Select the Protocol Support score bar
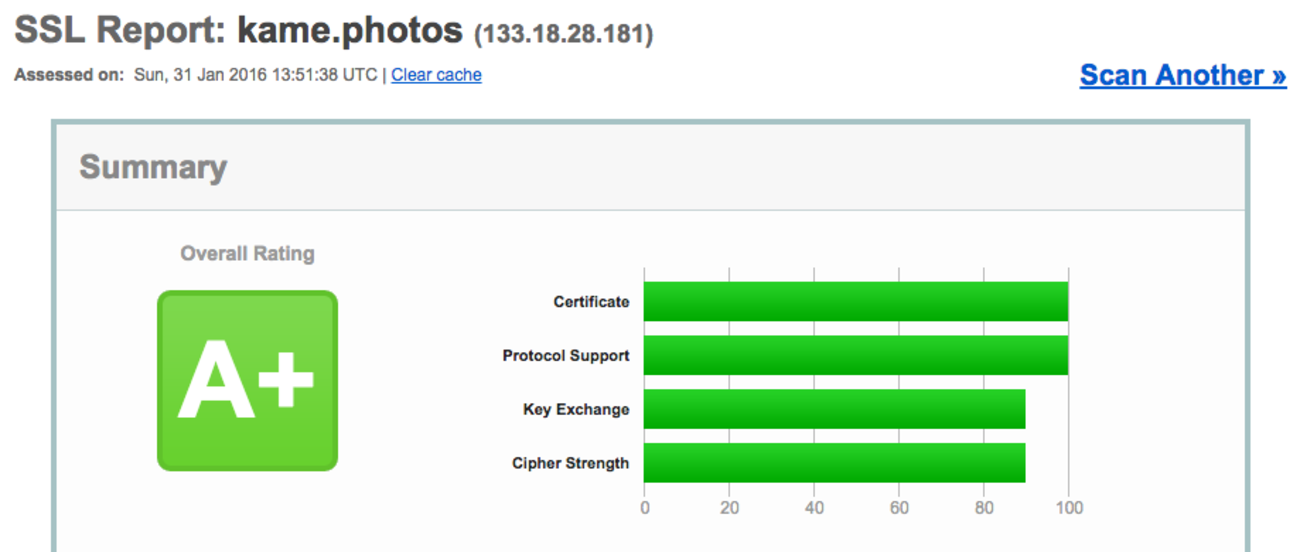1300x552 pixels. (855, 355)
